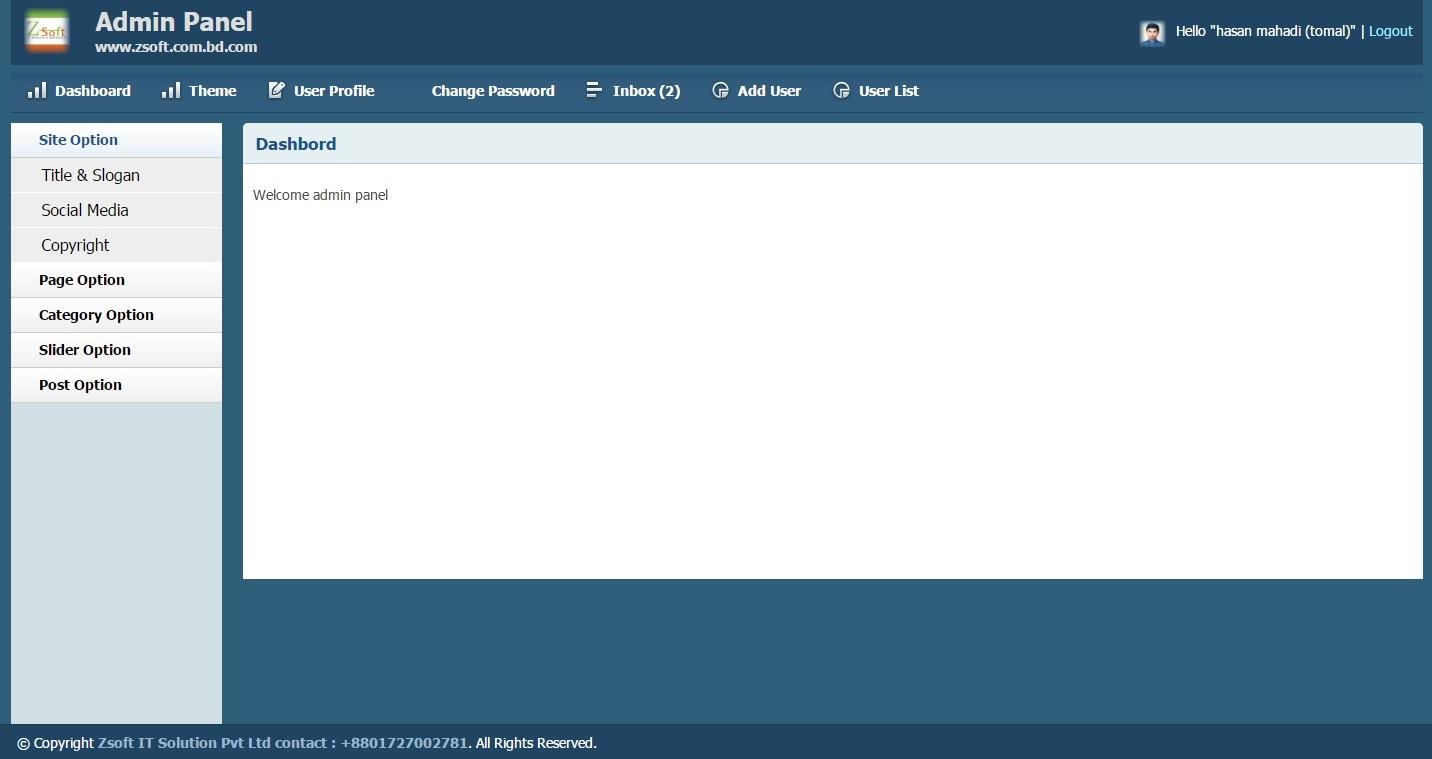The image size is (1432, 759).
Task: Select Social Media under Site Option
Action: click(x=85, y=210)
